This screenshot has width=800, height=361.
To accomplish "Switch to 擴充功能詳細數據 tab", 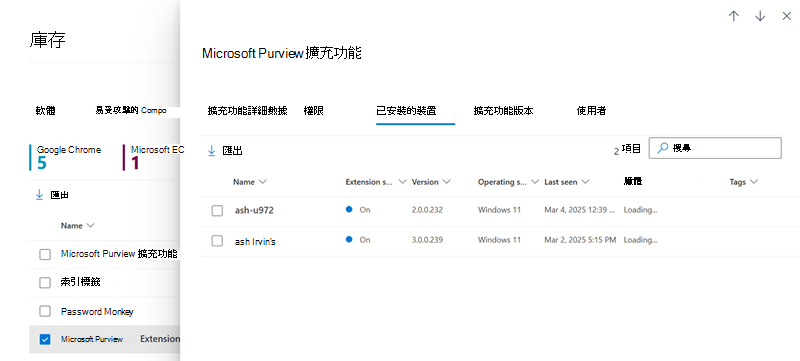I will pyautogui.click(x=247, y=111).
